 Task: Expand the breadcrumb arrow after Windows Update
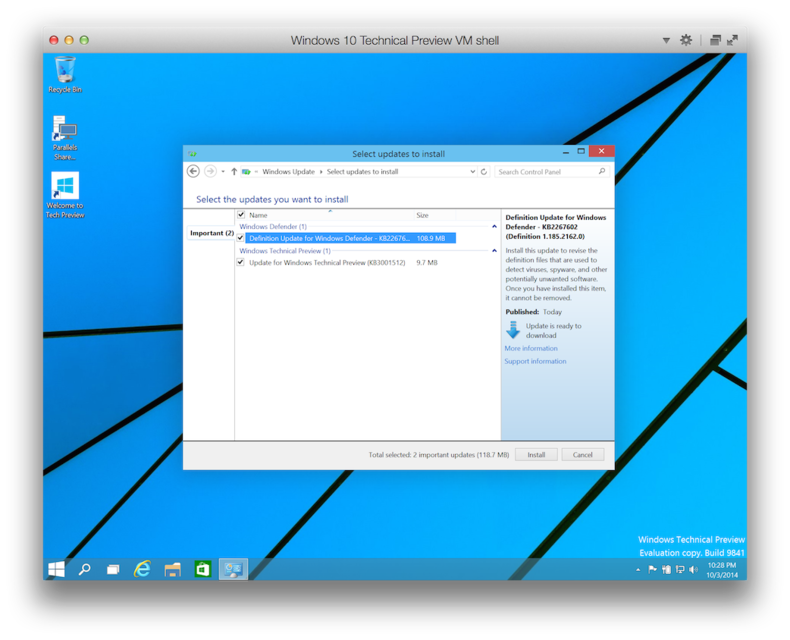(x=321, y=172)
